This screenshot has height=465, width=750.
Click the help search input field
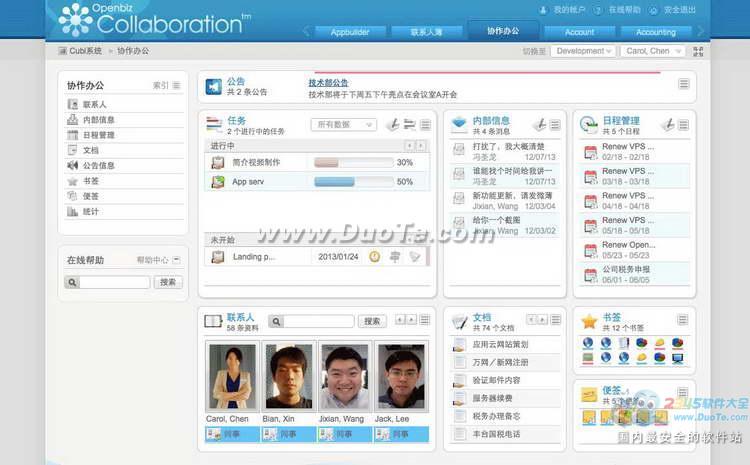[114, 282]
